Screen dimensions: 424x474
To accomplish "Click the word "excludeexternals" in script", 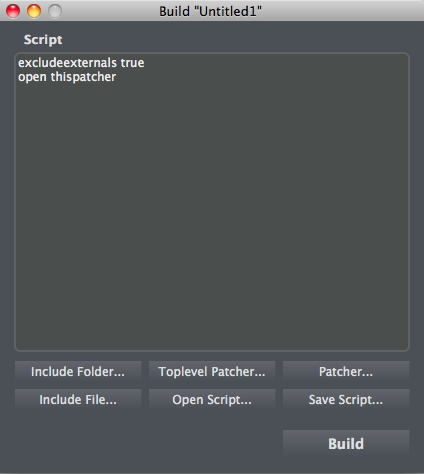I will pyautogui.click(x=67, y=63).
